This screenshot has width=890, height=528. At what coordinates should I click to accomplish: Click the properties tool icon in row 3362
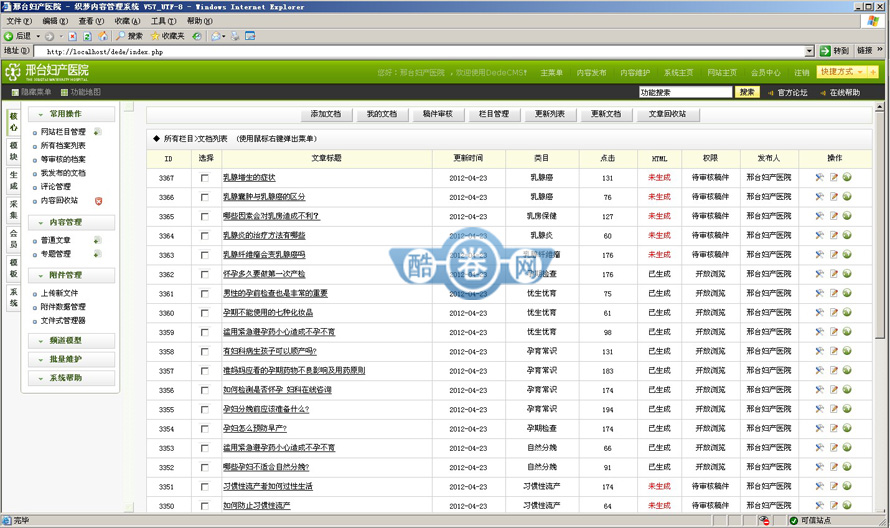point(820,274)
